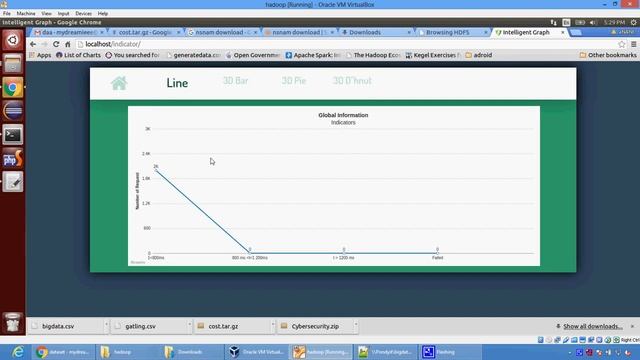Expand options arrow for cost.tar.gz download

[273, 326]
